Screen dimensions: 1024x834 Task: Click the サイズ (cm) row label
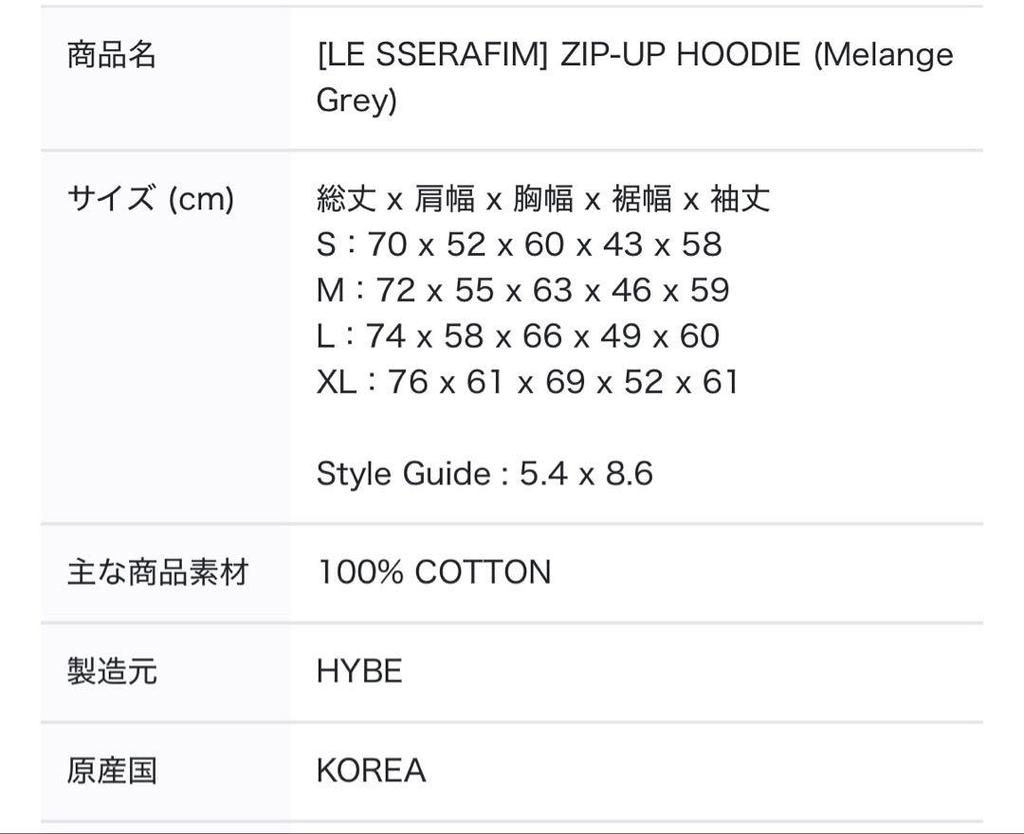(150, 199)
